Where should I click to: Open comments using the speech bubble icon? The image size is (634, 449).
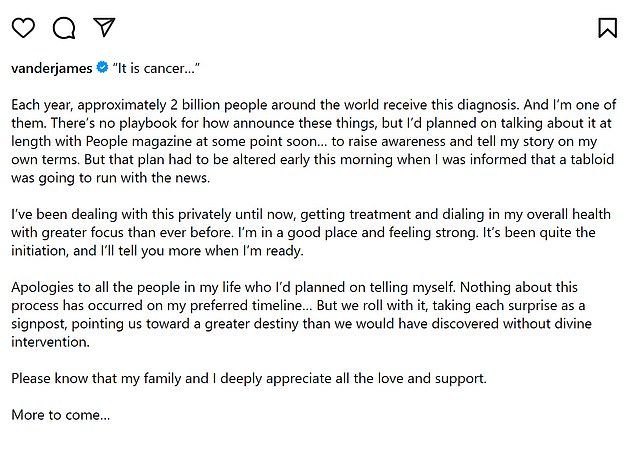coord(63,28)
